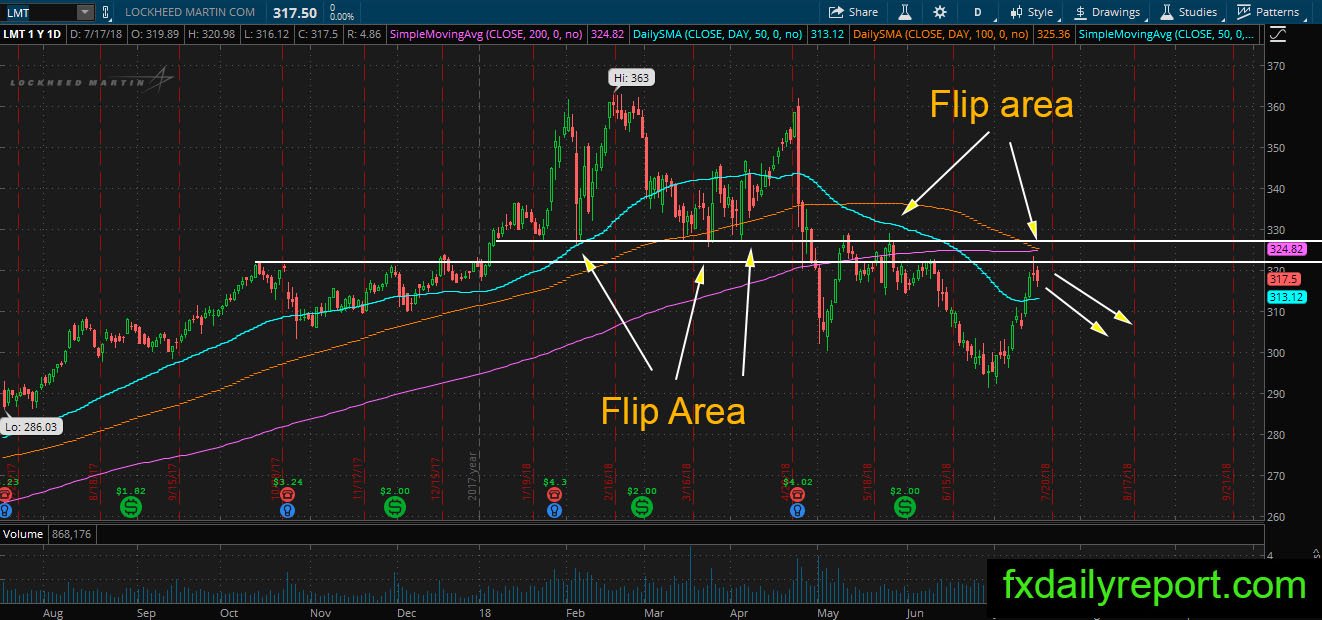This screenshot has height=620, width=1322.
Task: Click the LMT symbol input field
Action: (x=39, y=12)
